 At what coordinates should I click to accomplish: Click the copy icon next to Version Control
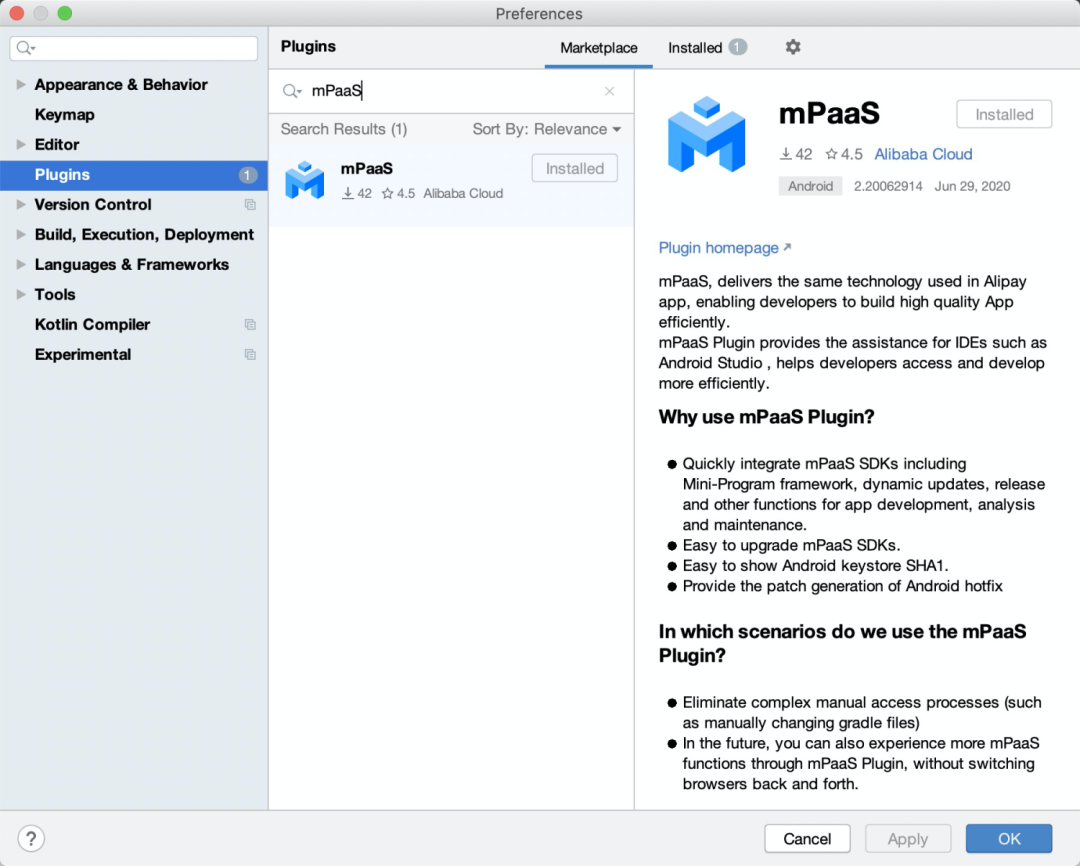coord(250,205)
